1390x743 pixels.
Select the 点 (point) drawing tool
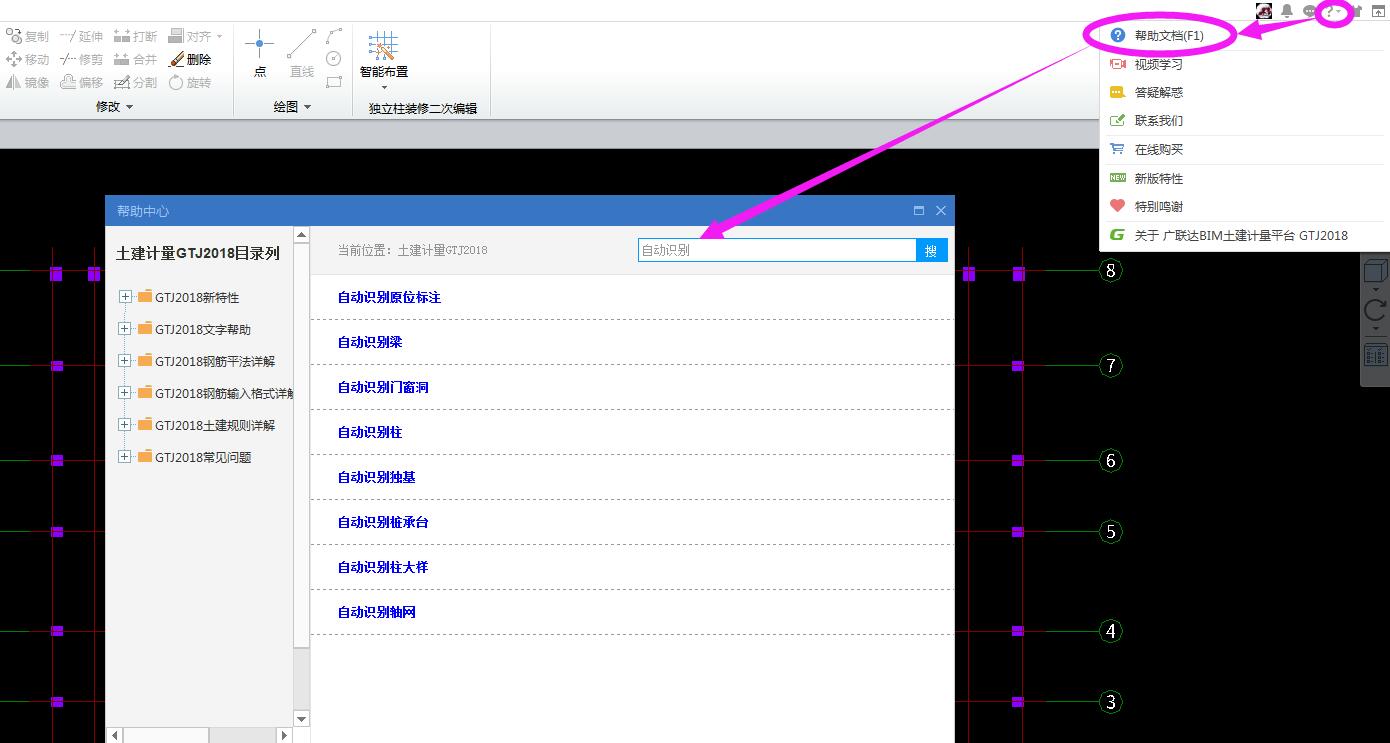(x=260, y=54)
